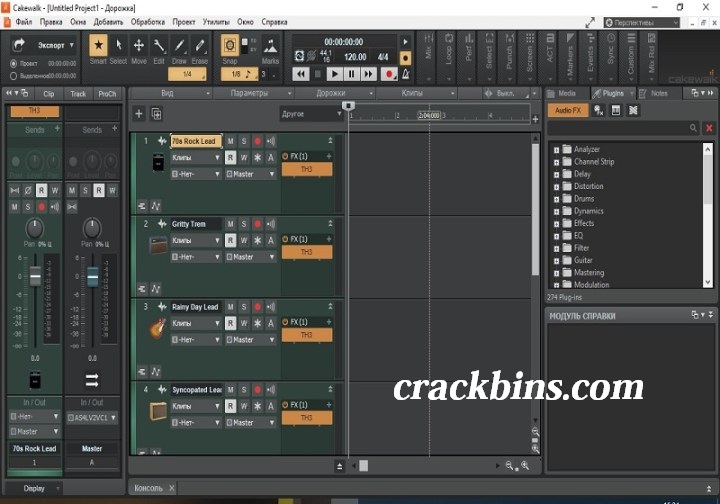Open the Display options dropdown
Image resolution: width=720 pixels, height=504 pixels.
tap(35, 488)
